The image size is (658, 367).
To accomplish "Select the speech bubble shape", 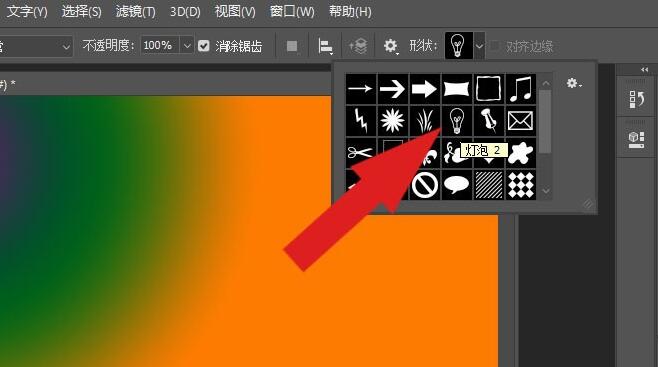I will pos(457,185).
